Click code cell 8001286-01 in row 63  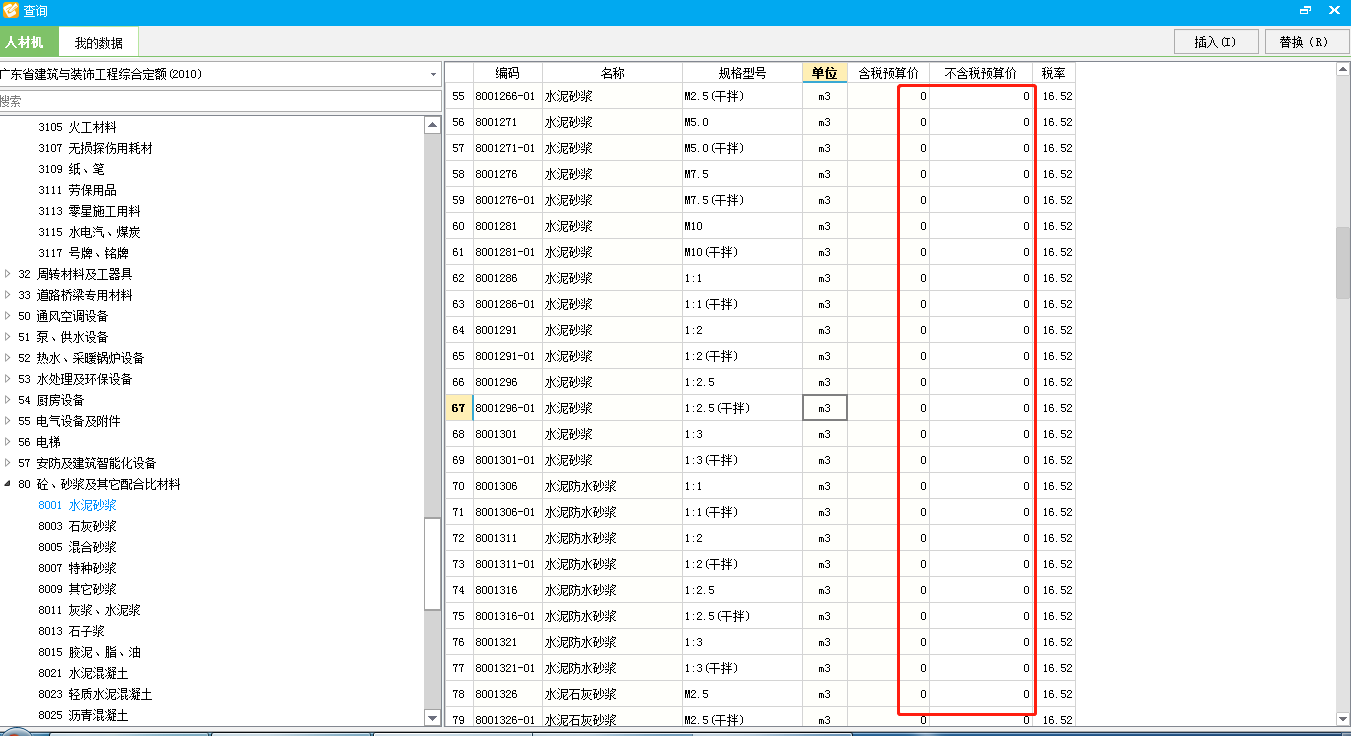tap(507, 304)
